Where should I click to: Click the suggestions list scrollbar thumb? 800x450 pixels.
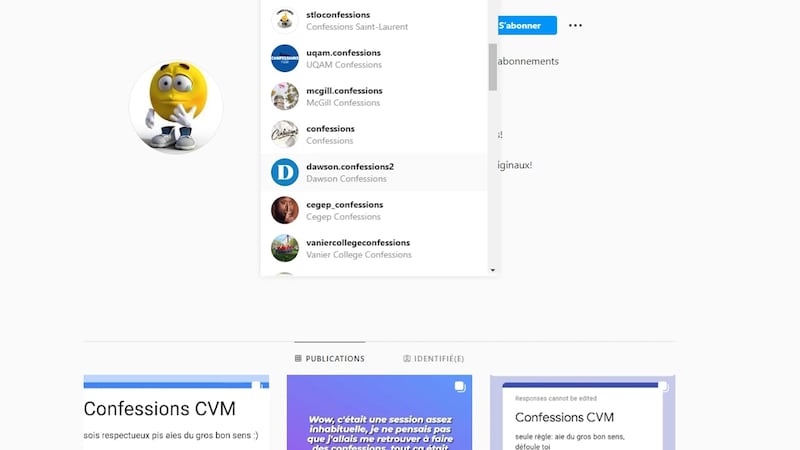pos(492,67)
